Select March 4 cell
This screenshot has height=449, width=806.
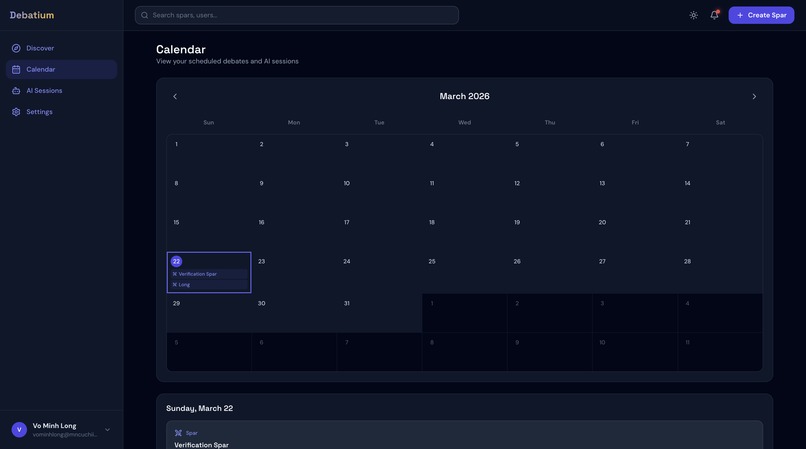click(465, 154)
